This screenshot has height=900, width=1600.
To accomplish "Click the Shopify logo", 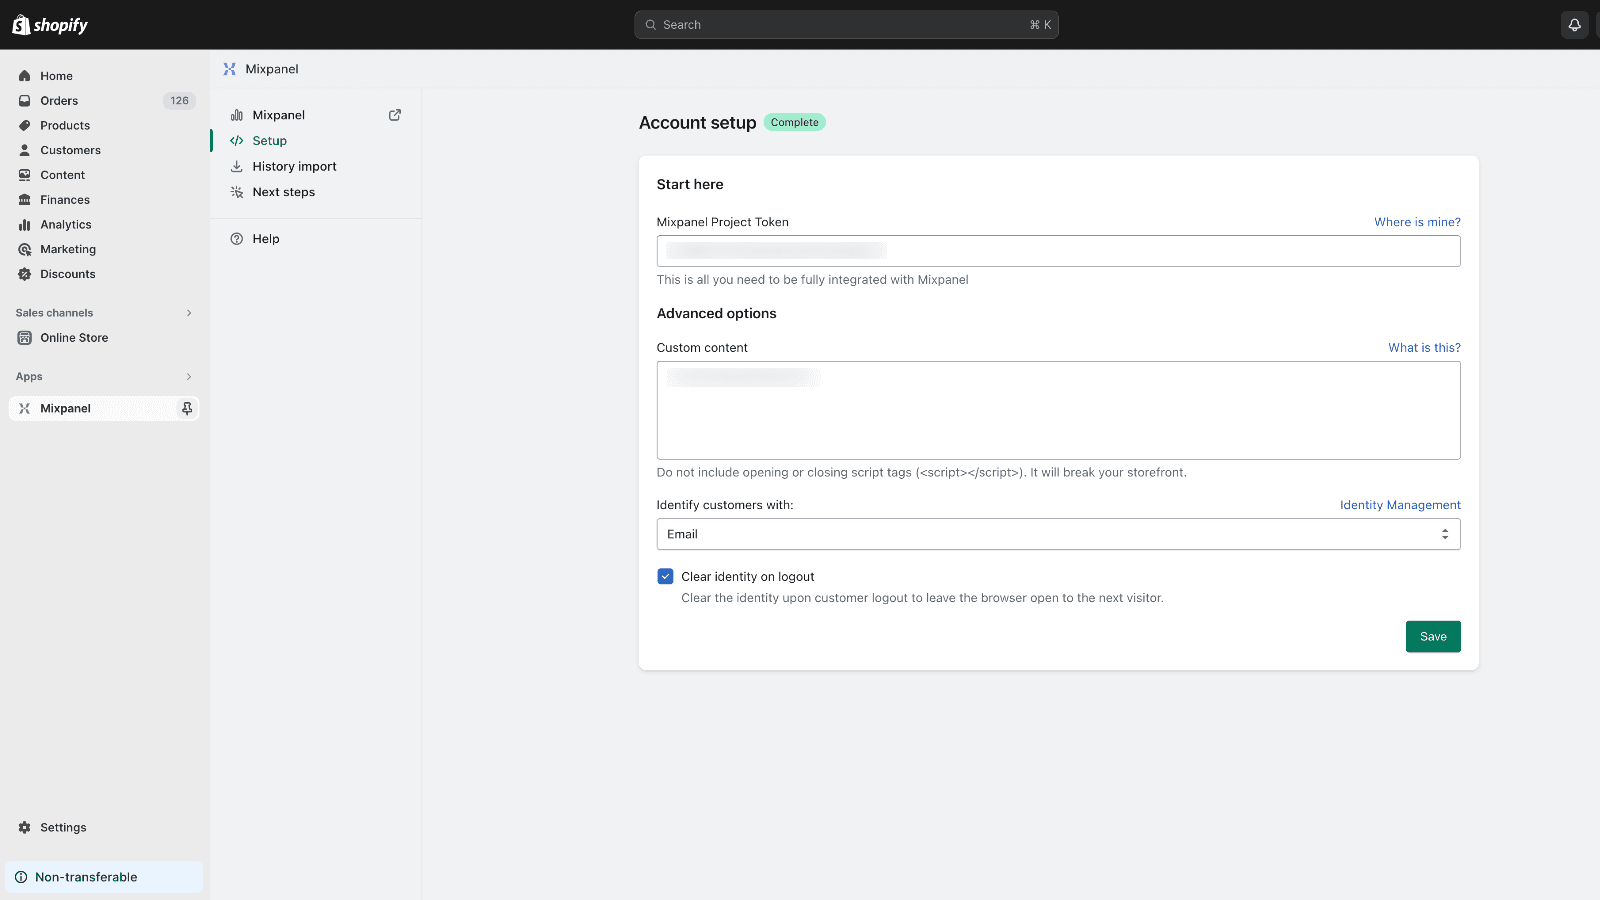I will pyautogui.click(x=49, y=24).
